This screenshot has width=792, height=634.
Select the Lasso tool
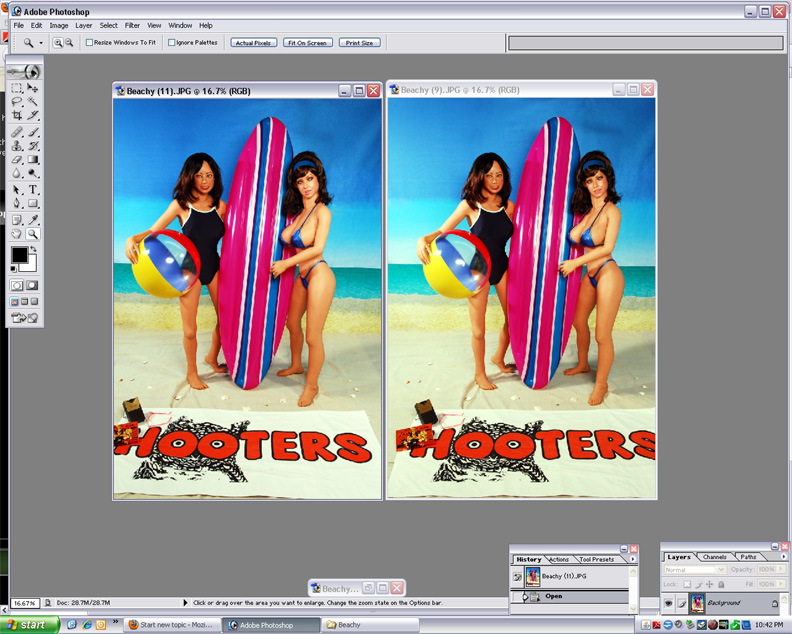pos(17,101)
